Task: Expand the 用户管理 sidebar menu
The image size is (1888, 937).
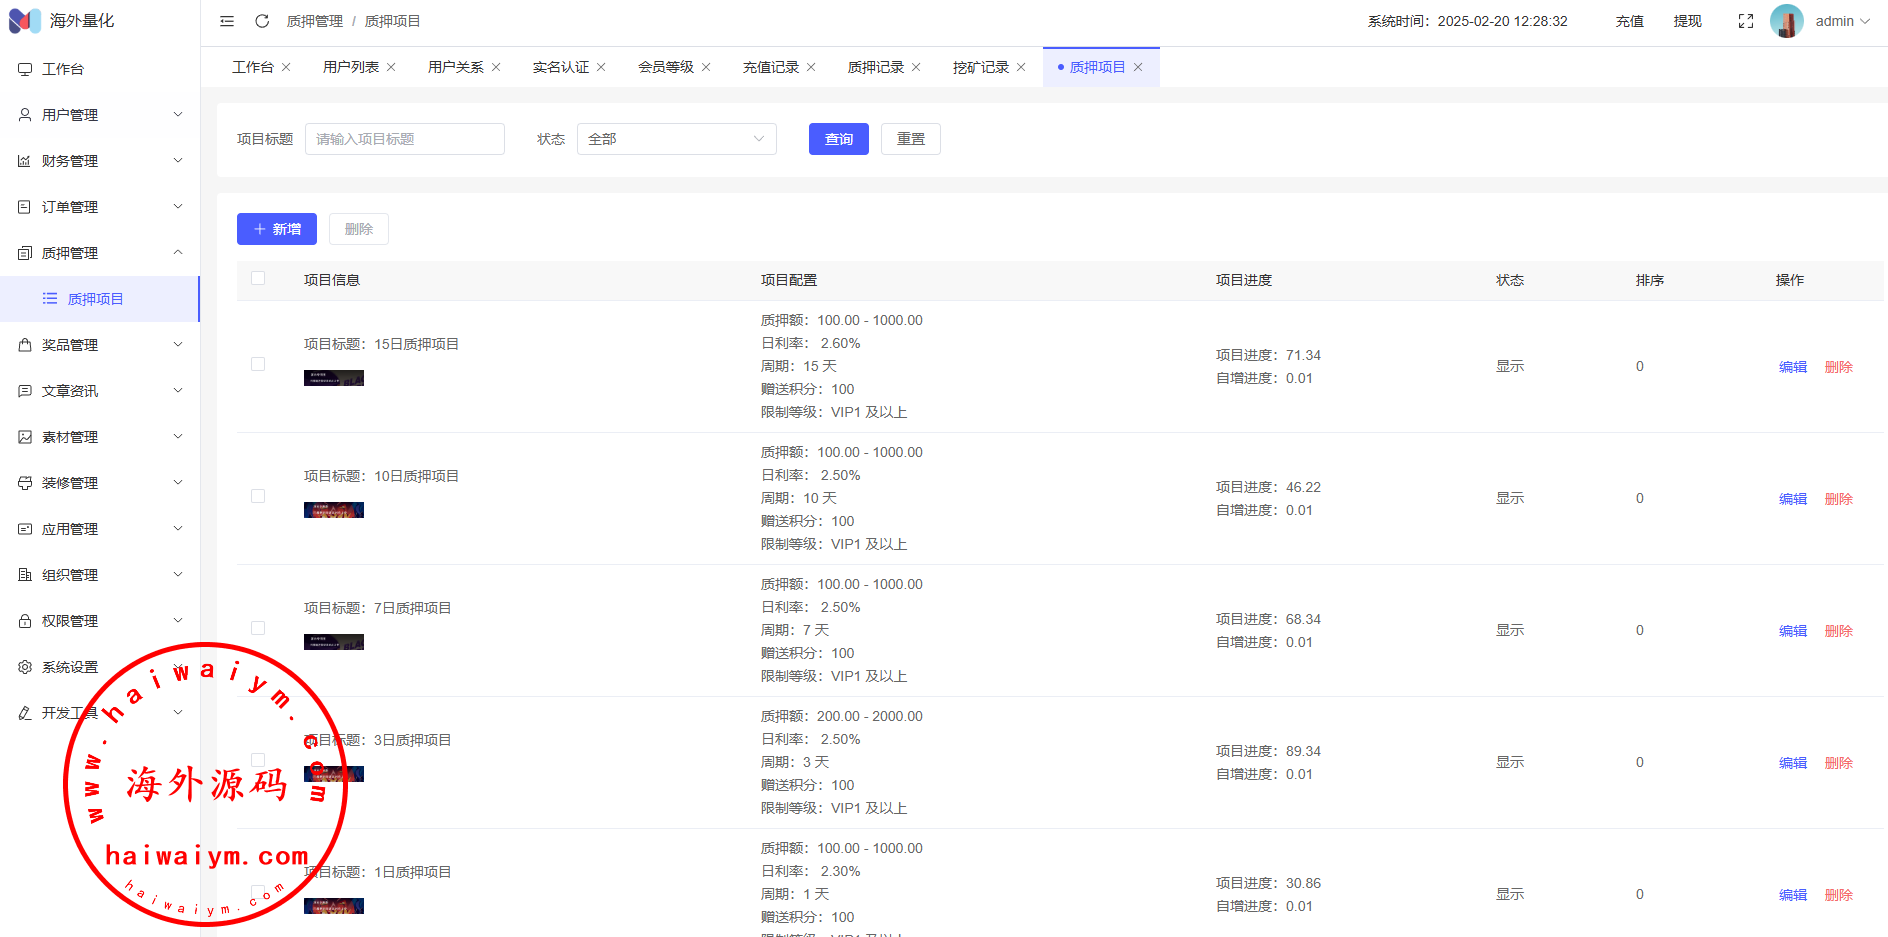Action: 100,115
